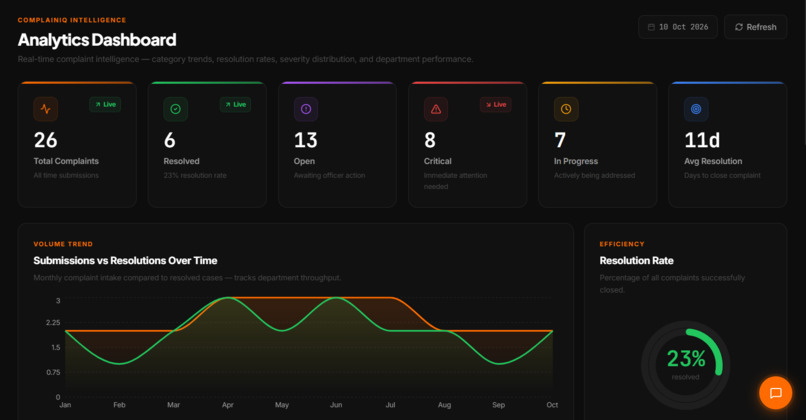Click the Awaiting officer action text
The width and height of the screenshot is (806, 420).
click(329, 175)
